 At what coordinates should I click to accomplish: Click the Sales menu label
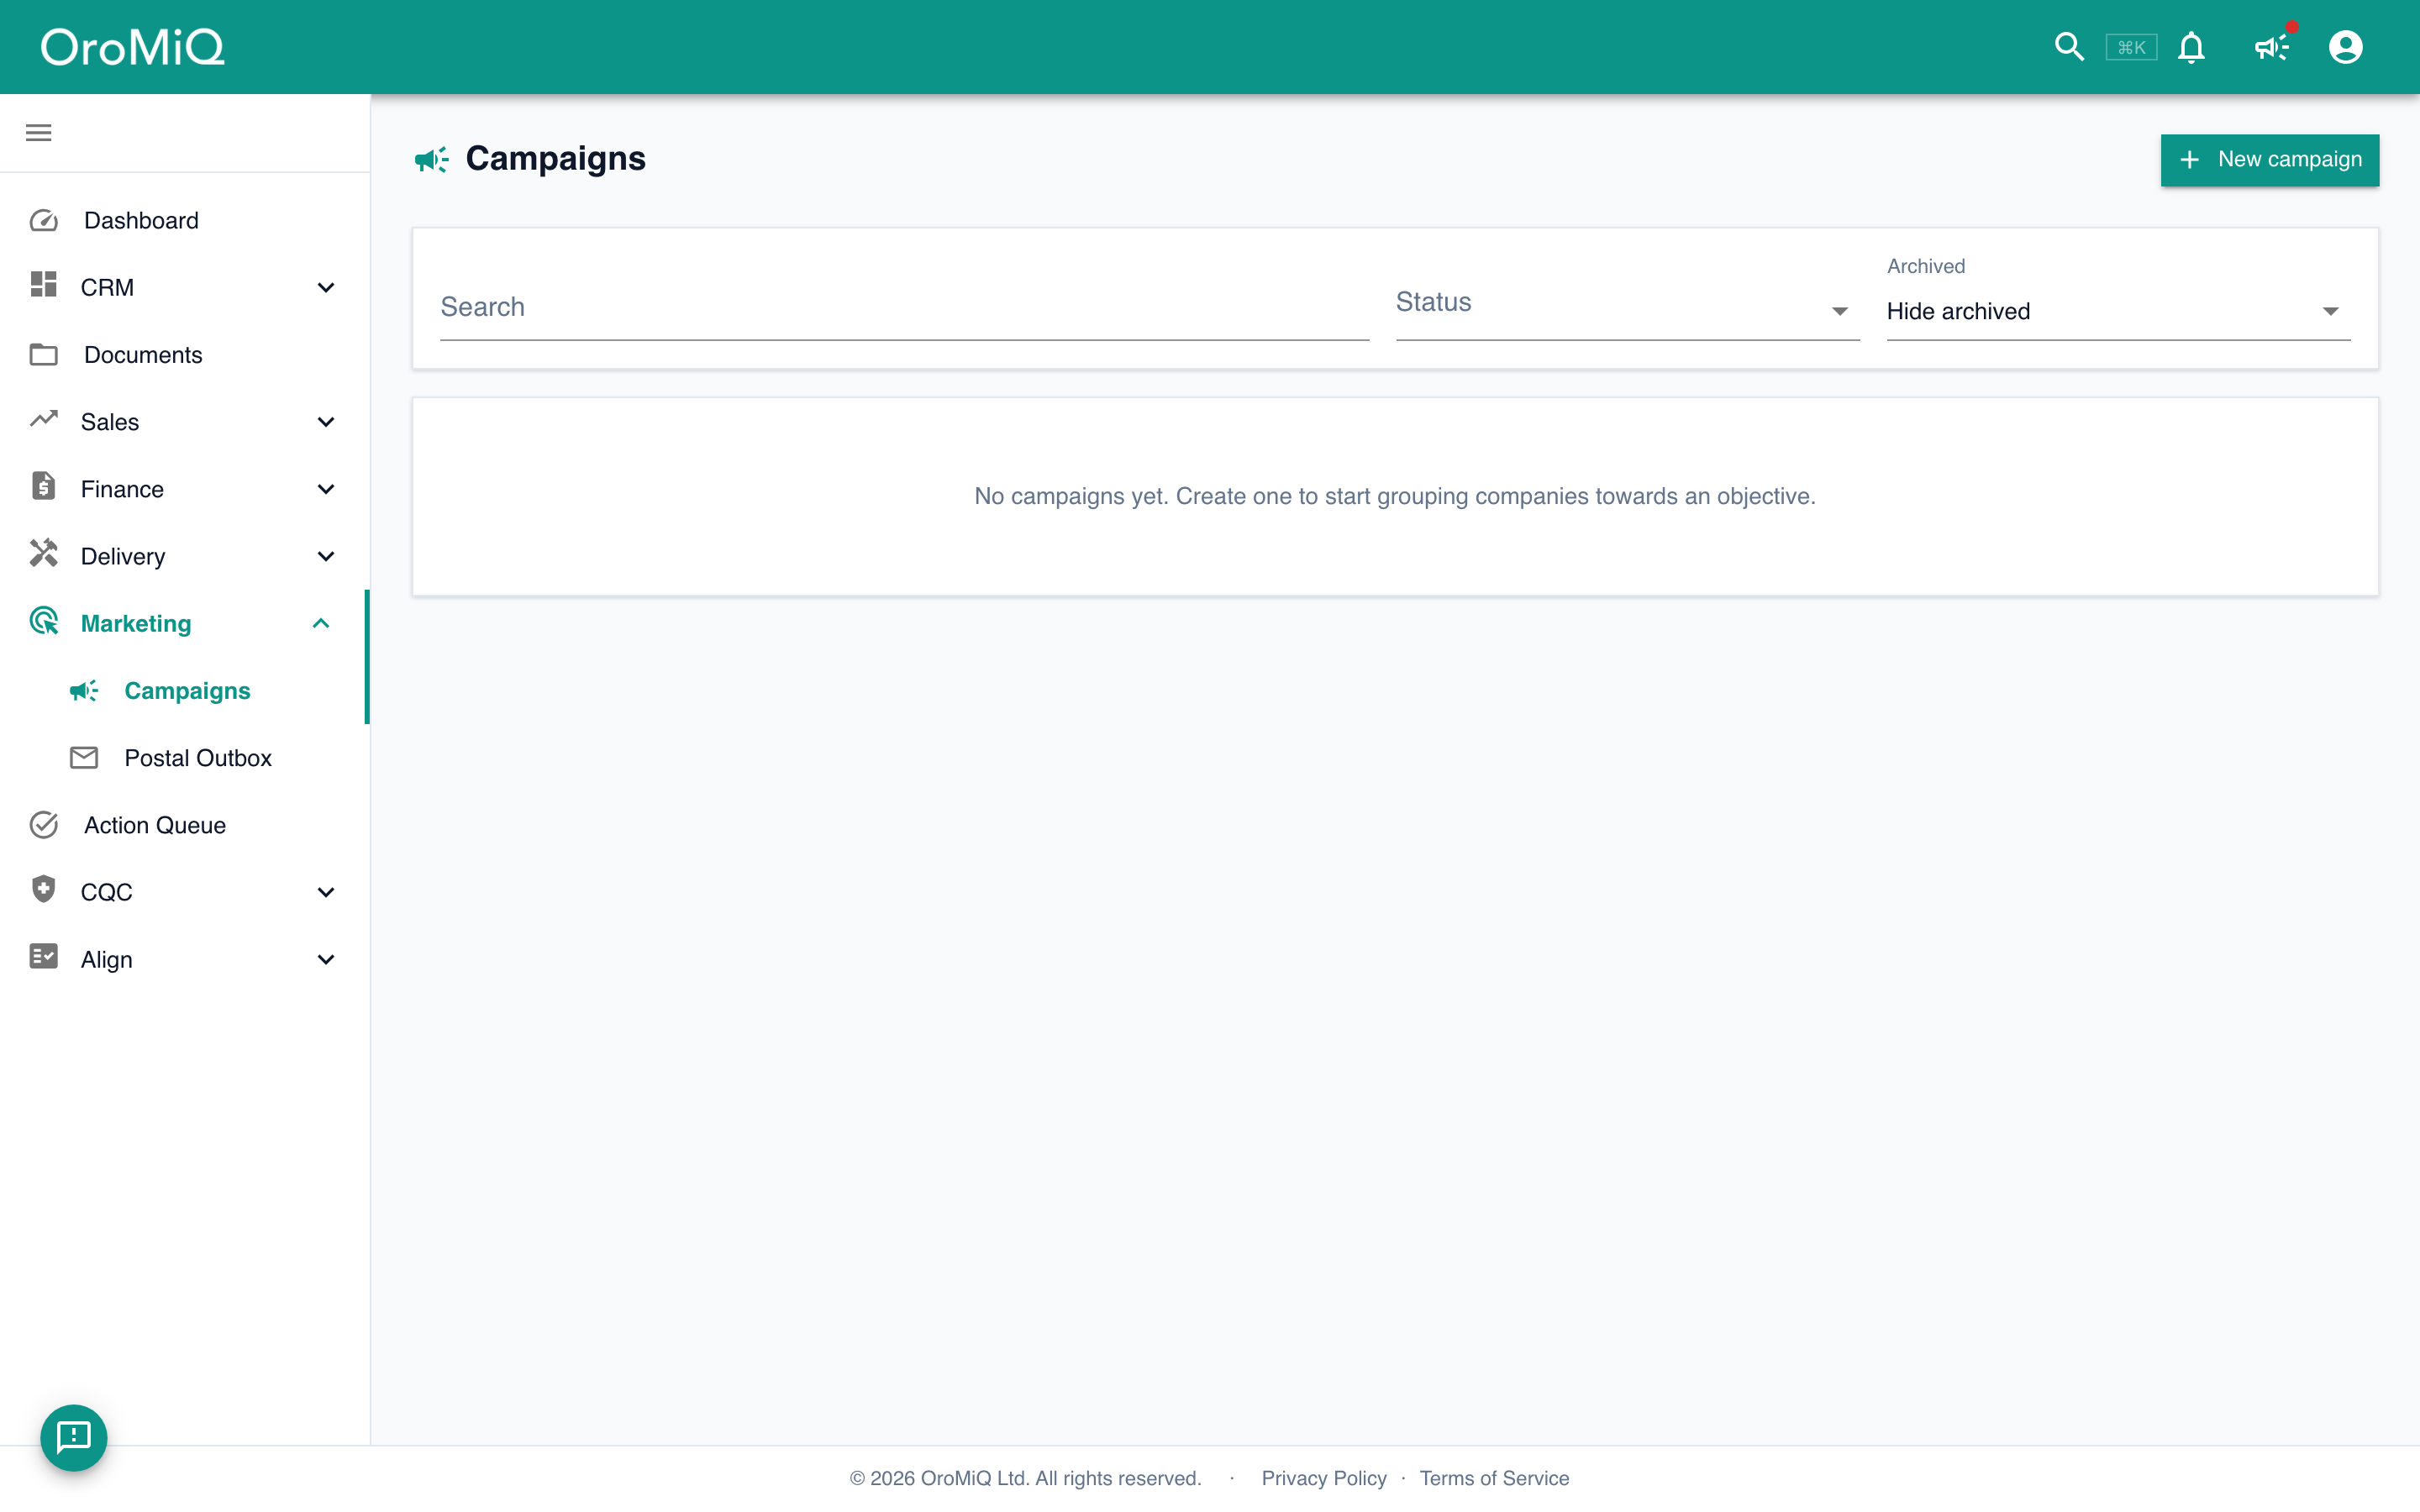(110, 422)
